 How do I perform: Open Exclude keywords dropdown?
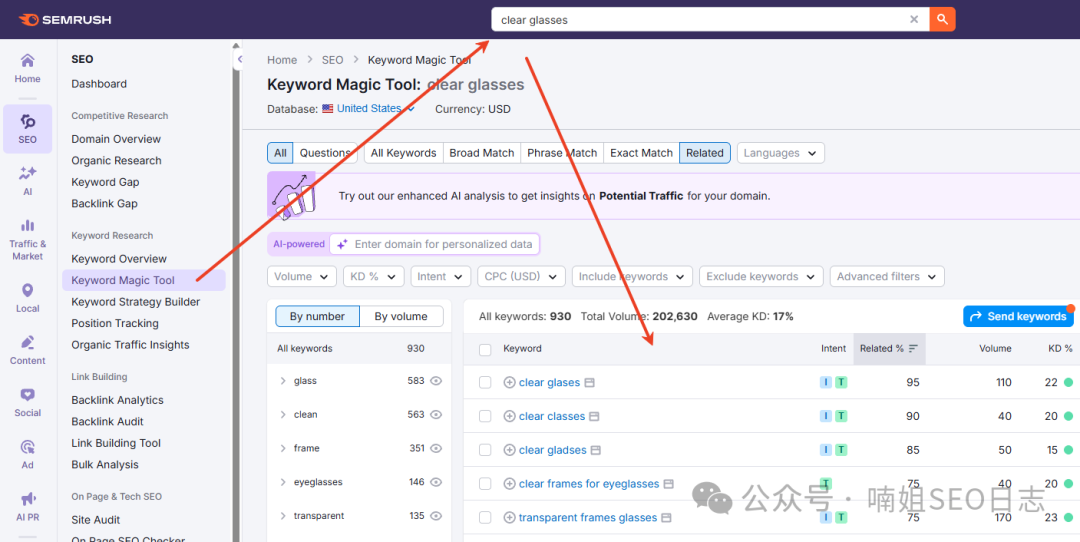[761, 276]
